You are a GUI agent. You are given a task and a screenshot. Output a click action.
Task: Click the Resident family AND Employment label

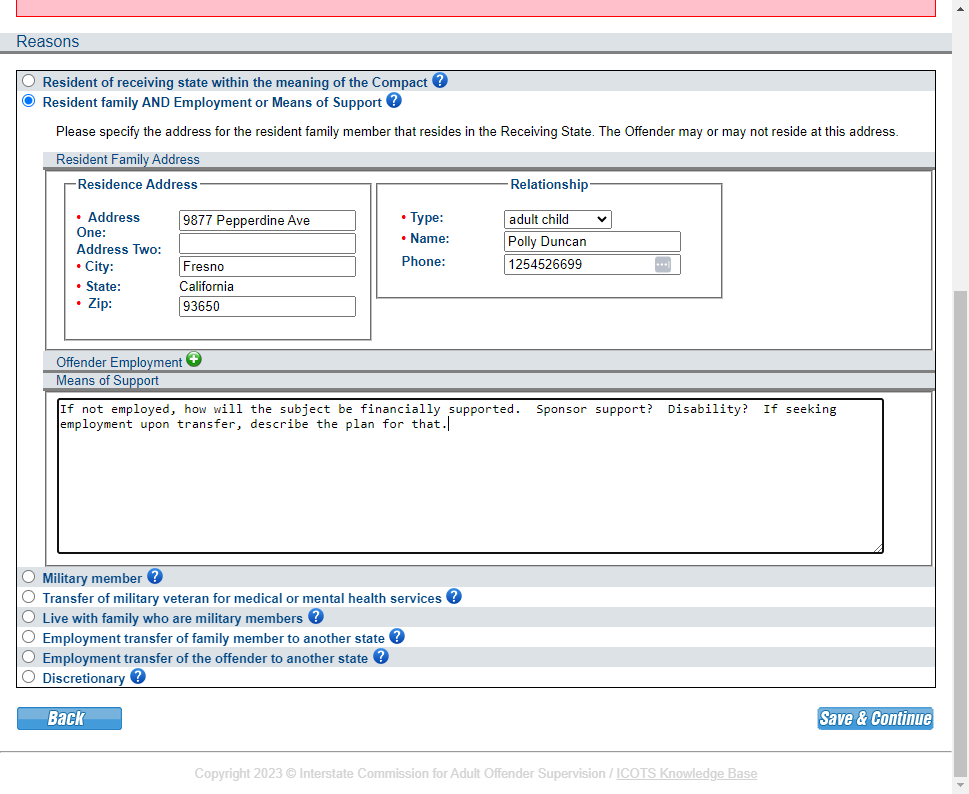click(x=212, y=103)
